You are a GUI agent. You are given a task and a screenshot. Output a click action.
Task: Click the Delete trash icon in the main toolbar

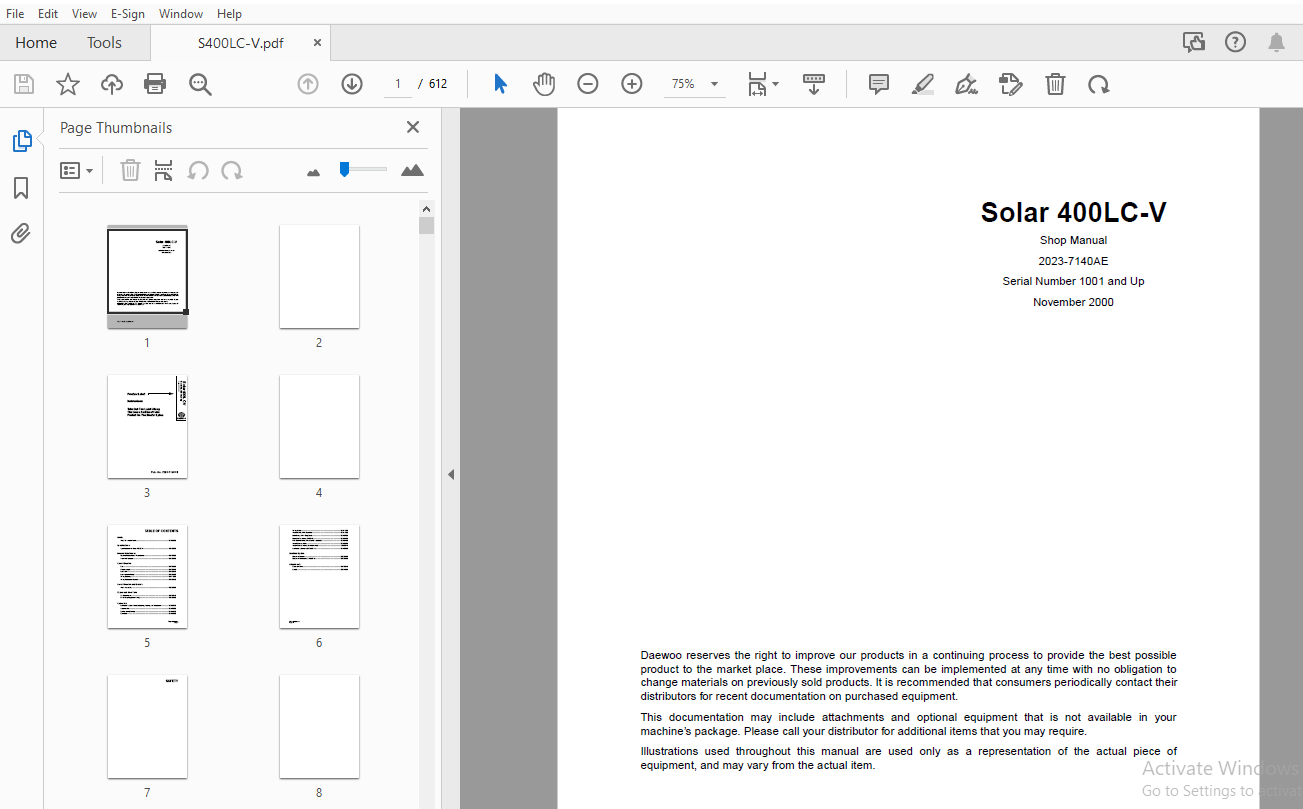click(1055, 84)
